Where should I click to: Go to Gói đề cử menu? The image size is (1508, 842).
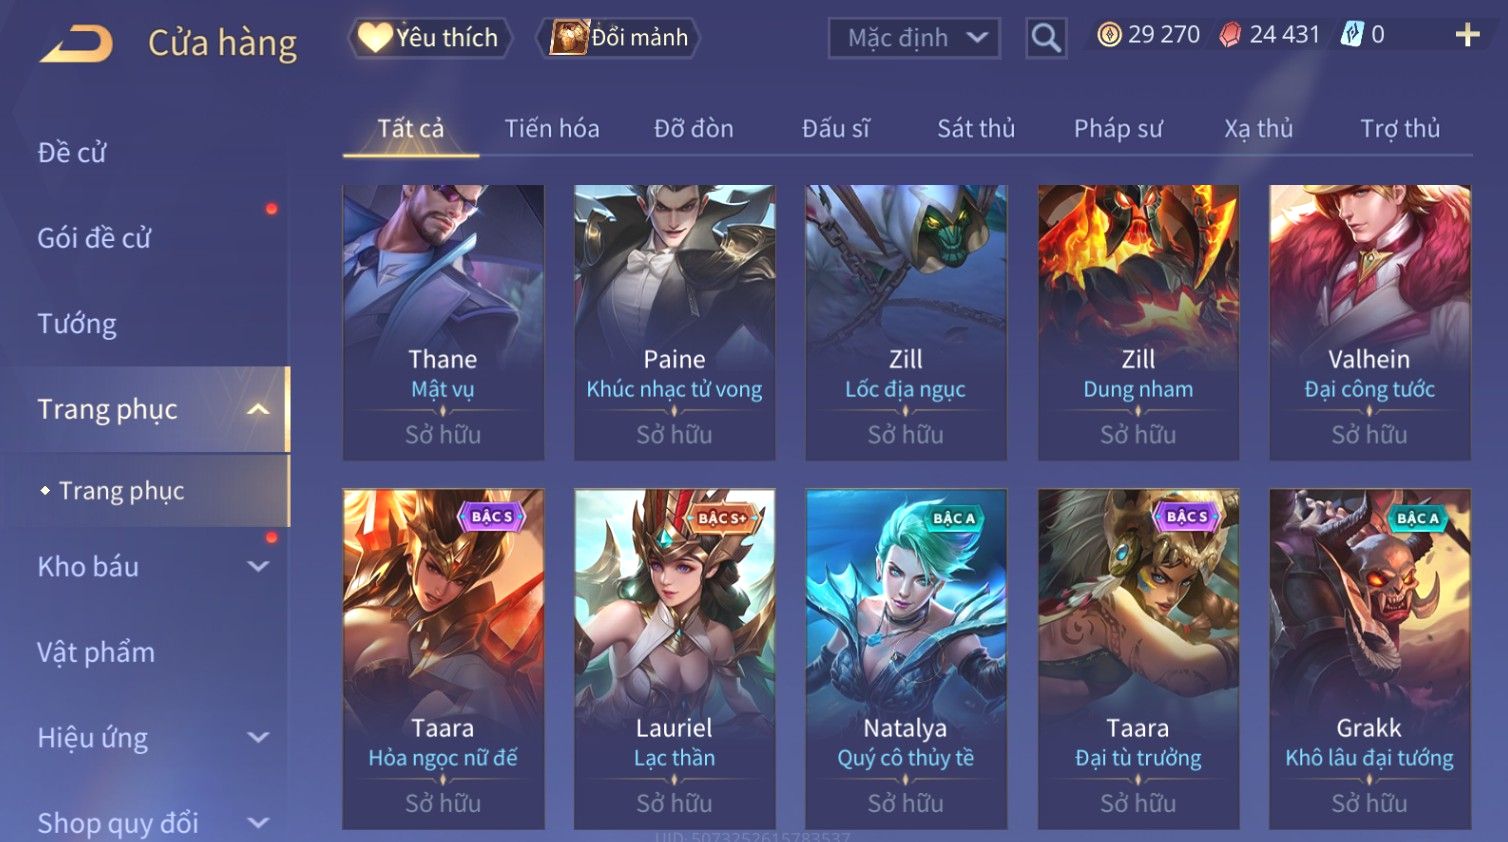click(94, 238)
